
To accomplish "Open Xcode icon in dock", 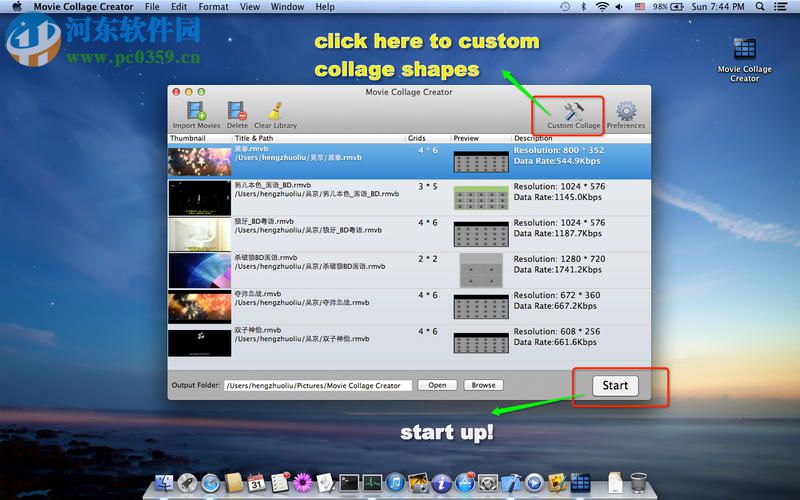I will pyautogui.click(x=511, y=482).
